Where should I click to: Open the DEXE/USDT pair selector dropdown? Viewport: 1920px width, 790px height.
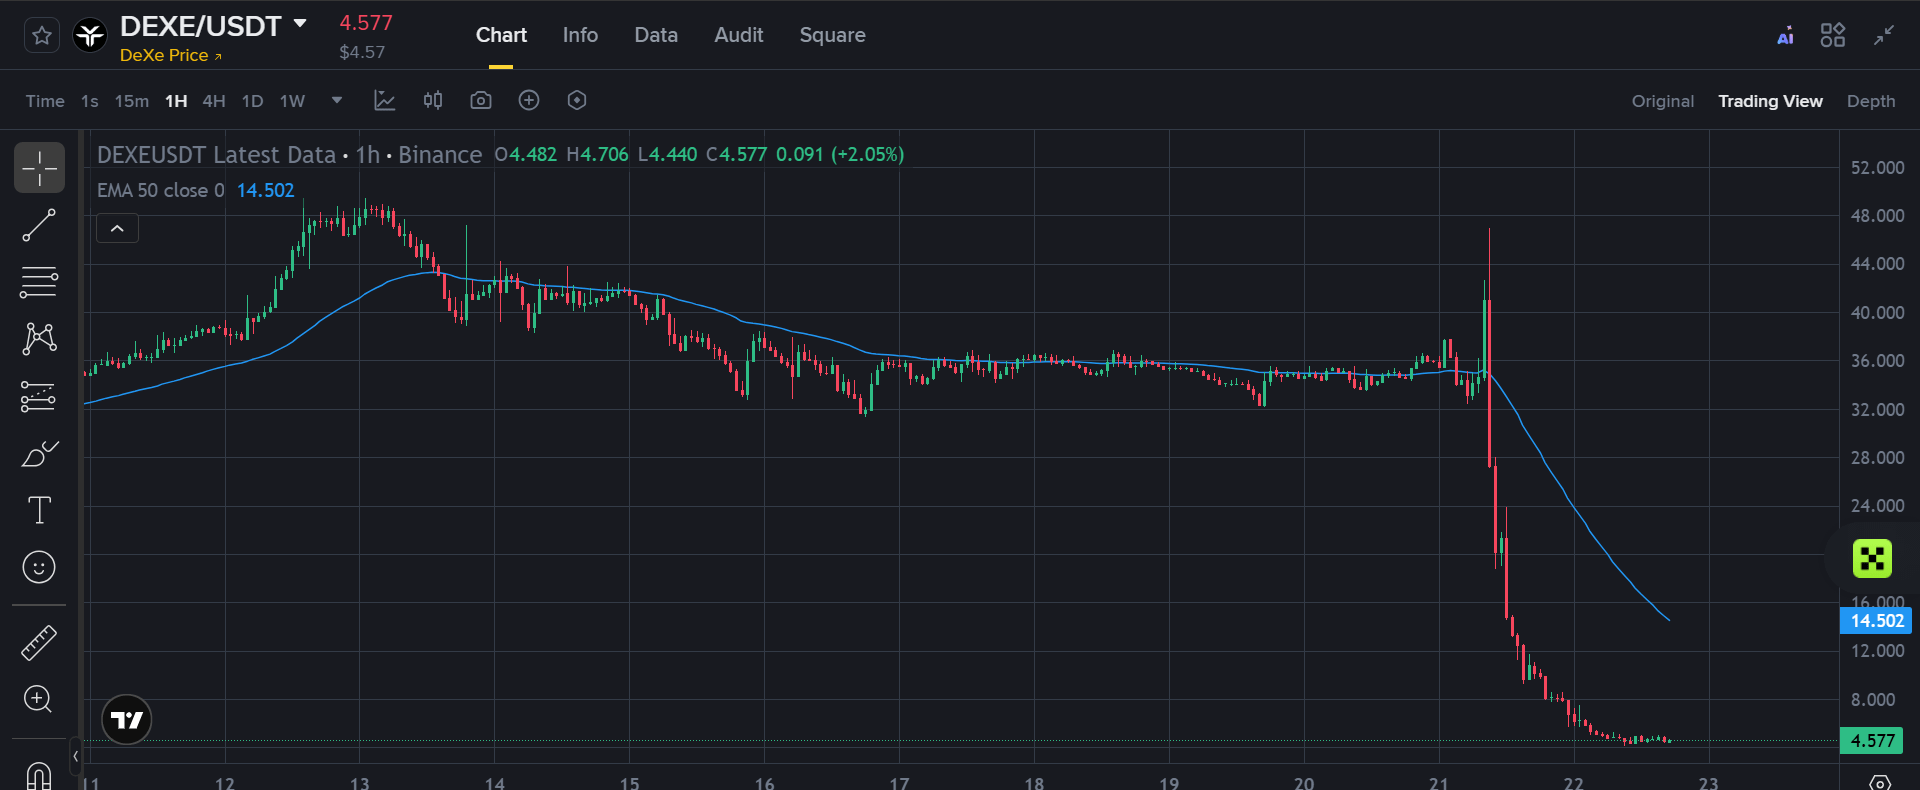click(300, 24)
